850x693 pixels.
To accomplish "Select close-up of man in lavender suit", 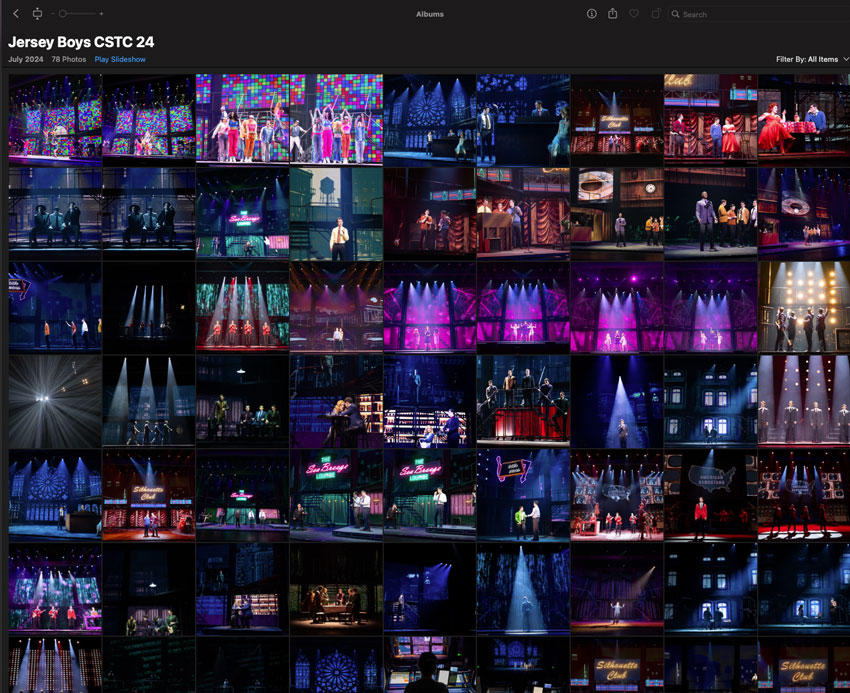I will 710,214.
